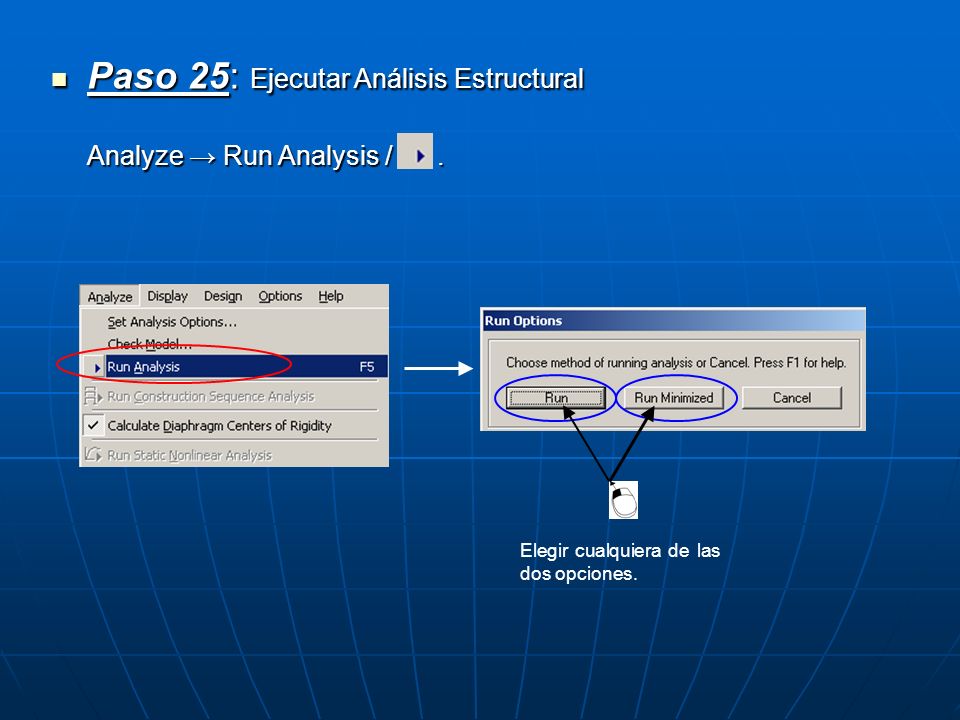Open the Options menu
The height and width of the screenshot is (720, 960).
tap(280, 296)
